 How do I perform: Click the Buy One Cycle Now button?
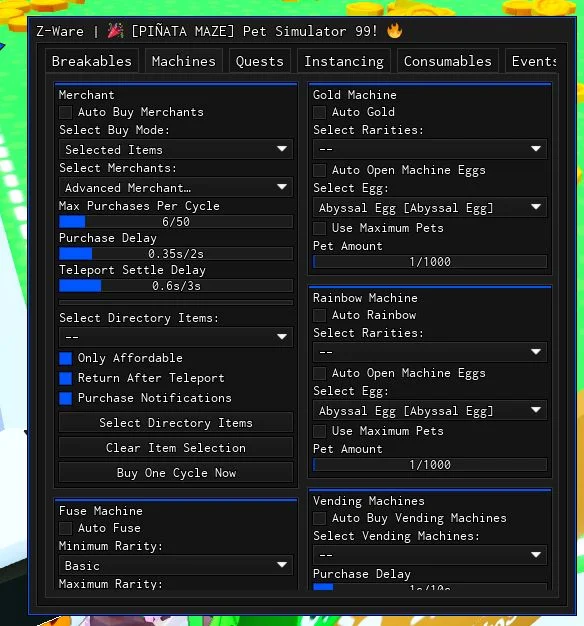coord(176,473)
